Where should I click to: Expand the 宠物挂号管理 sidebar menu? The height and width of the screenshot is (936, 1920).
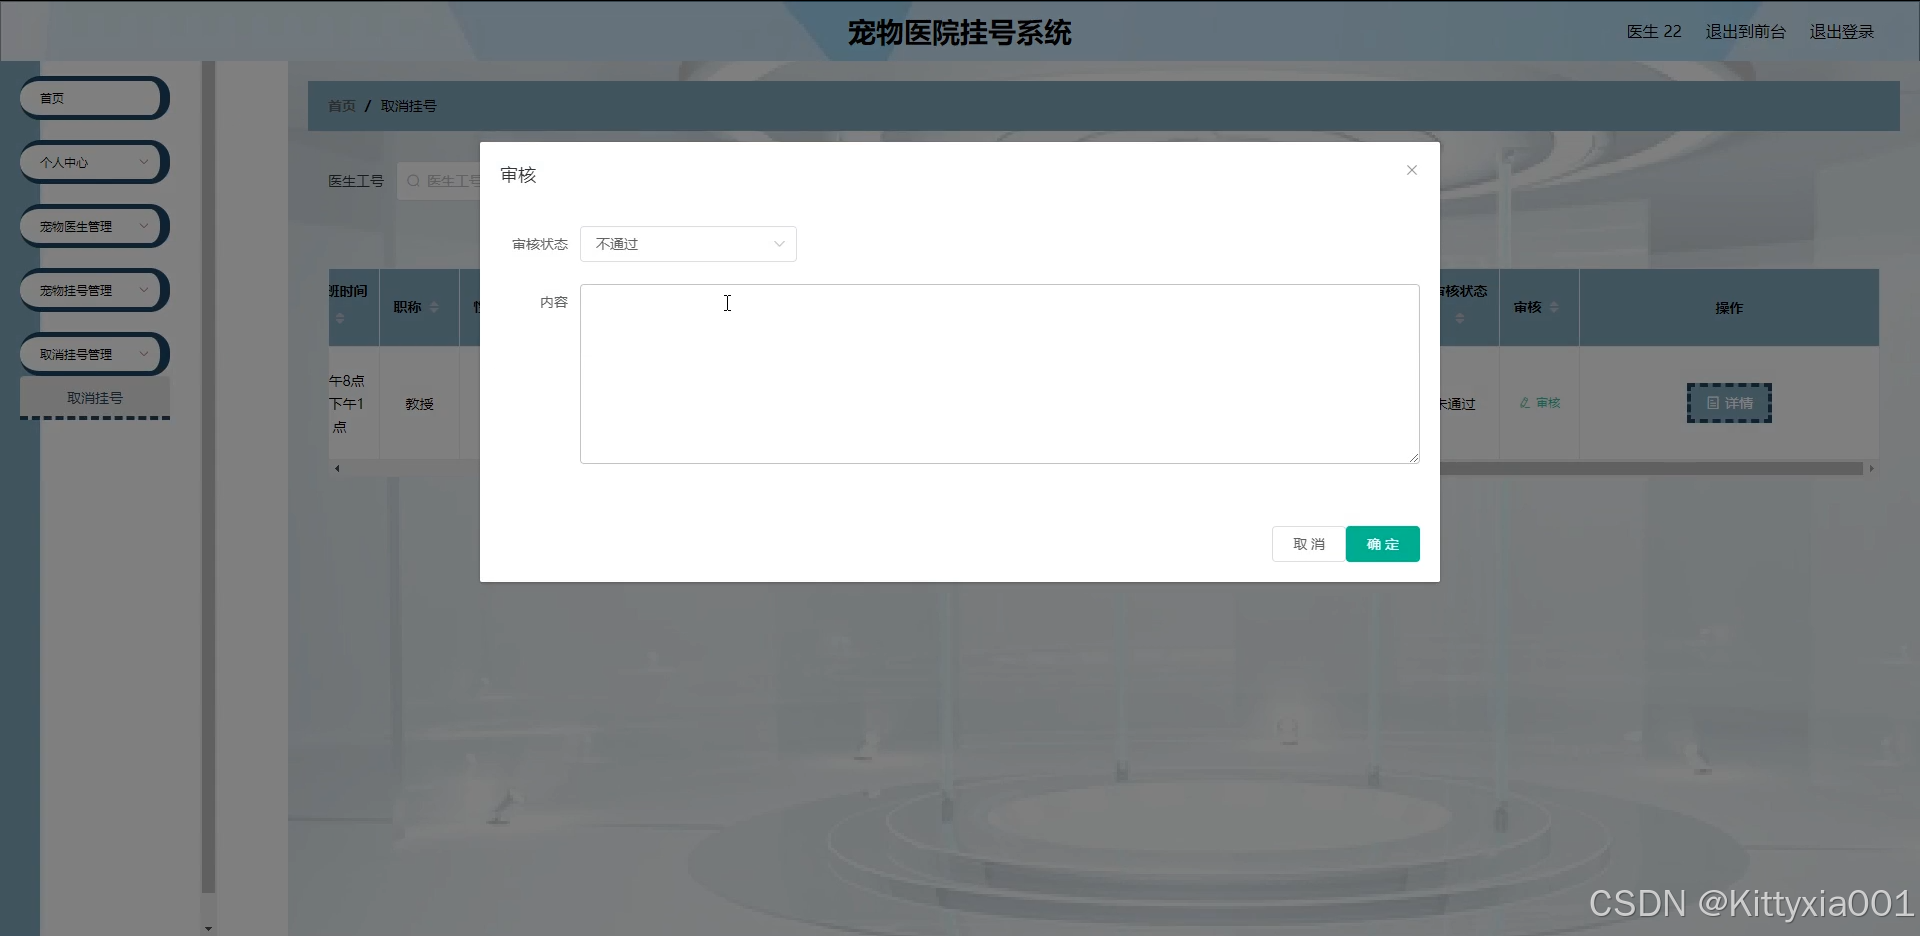tap(92, 291)
